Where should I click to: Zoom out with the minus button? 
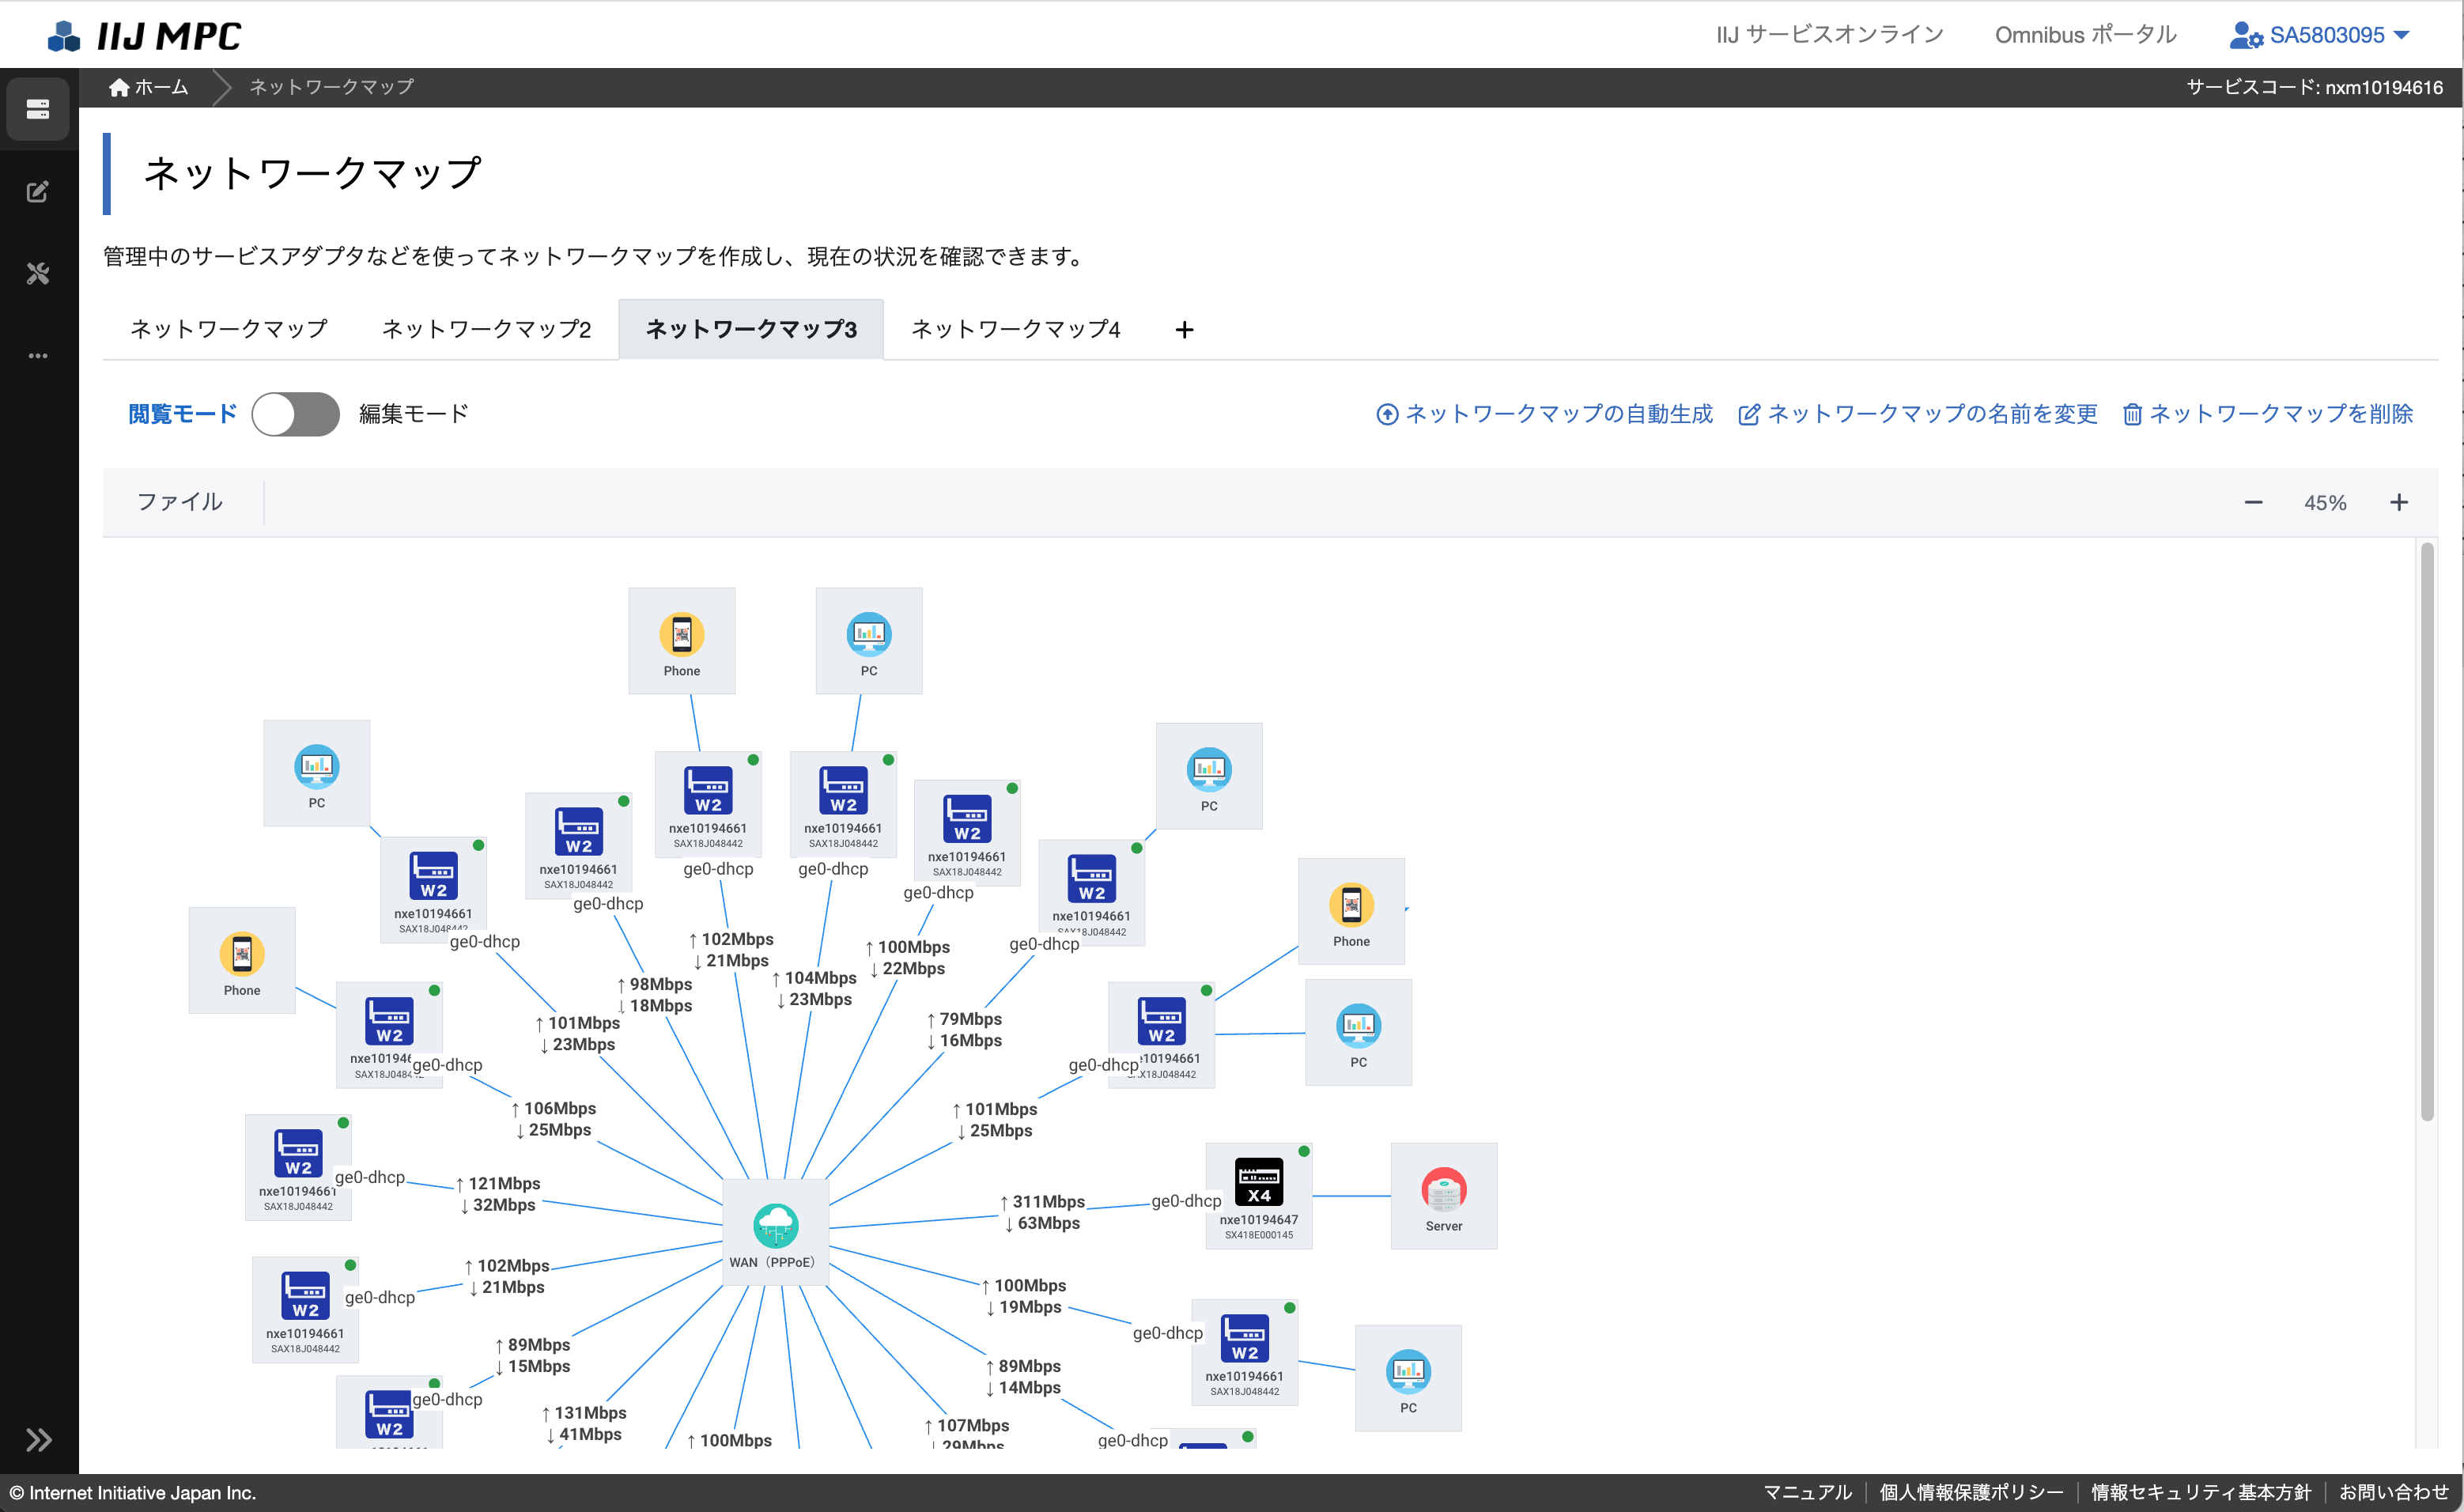click(2253, 502)
